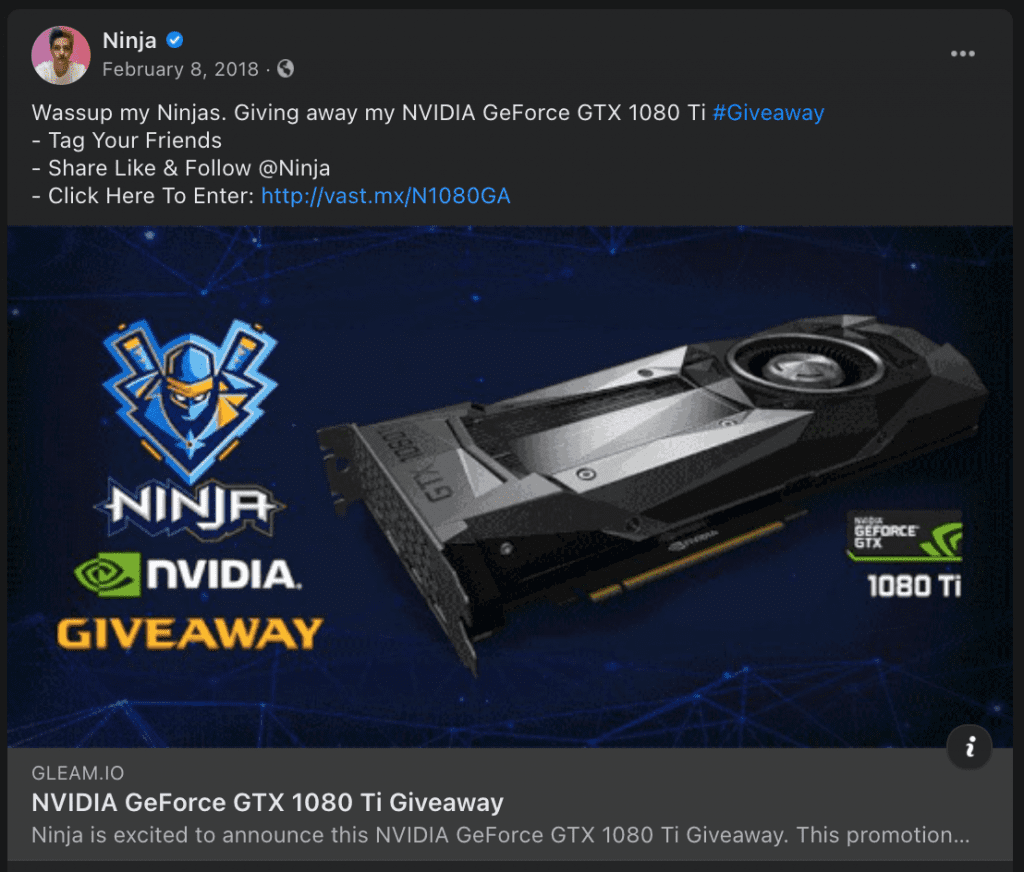The image size is (1024, 872).
Task: Click the blue verified badge
Action: coord(174,40)
